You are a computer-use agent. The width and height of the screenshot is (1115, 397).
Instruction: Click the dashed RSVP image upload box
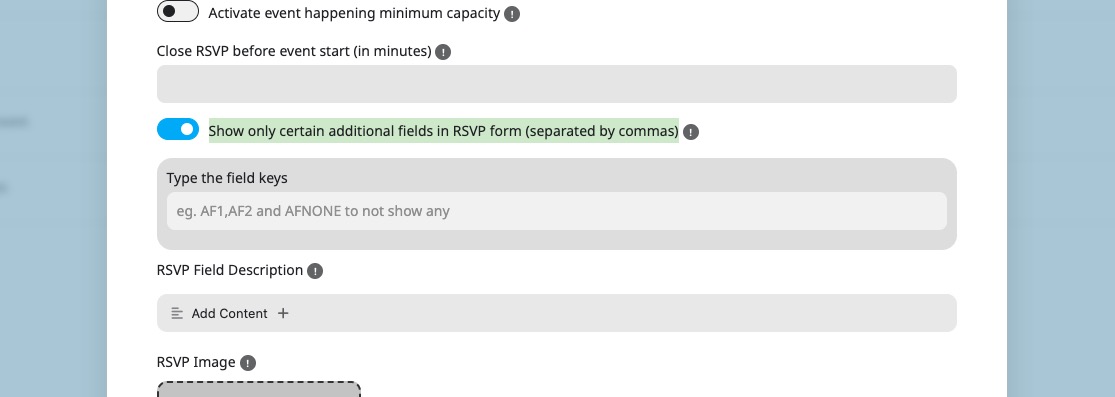click(x=259, y=389)
